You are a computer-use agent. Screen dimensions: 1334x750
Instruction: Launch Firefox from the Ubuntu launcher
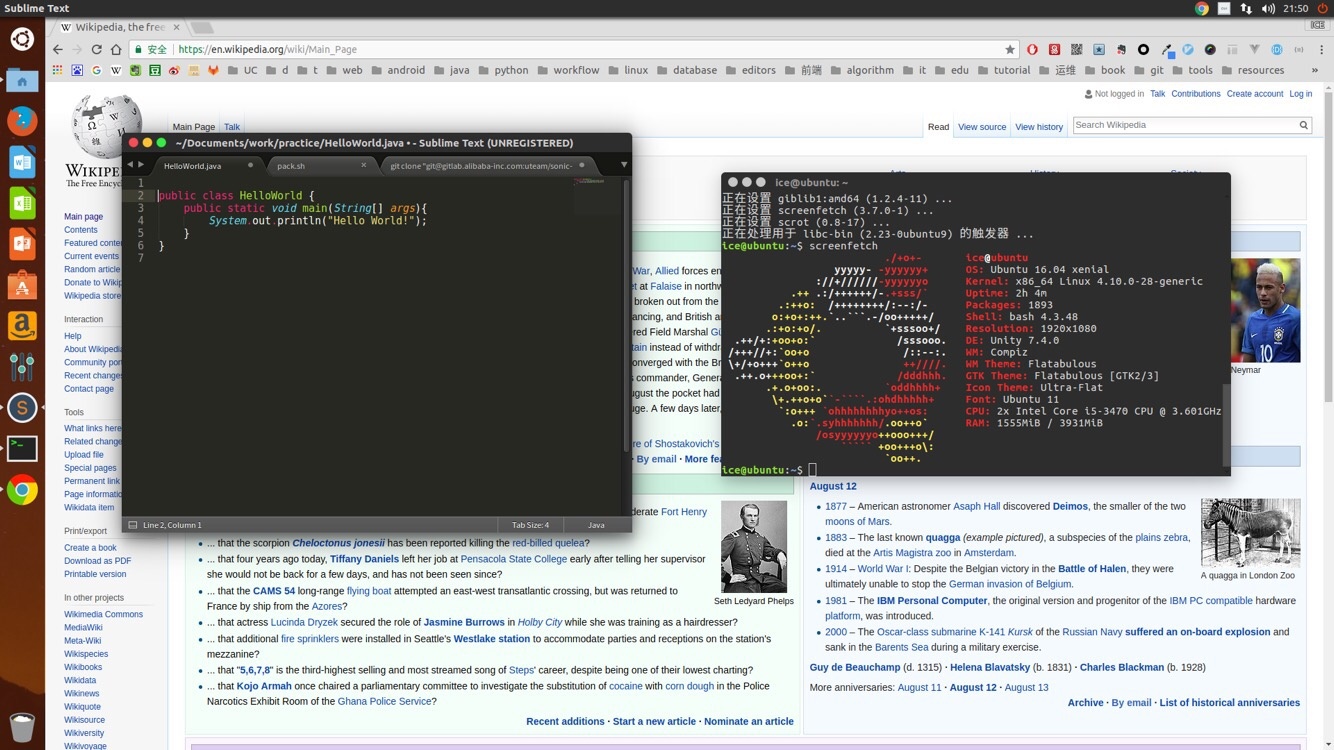tap(22, 121)
